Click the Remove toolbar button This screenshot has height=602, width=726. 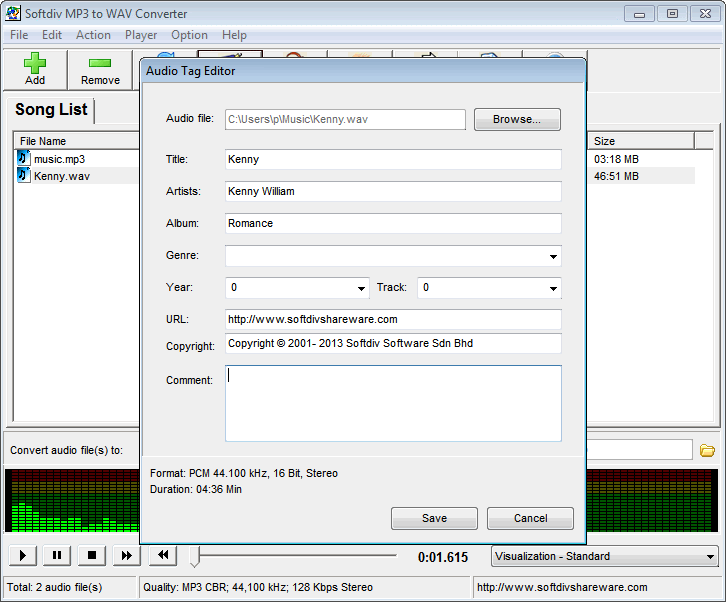[100, 69]
